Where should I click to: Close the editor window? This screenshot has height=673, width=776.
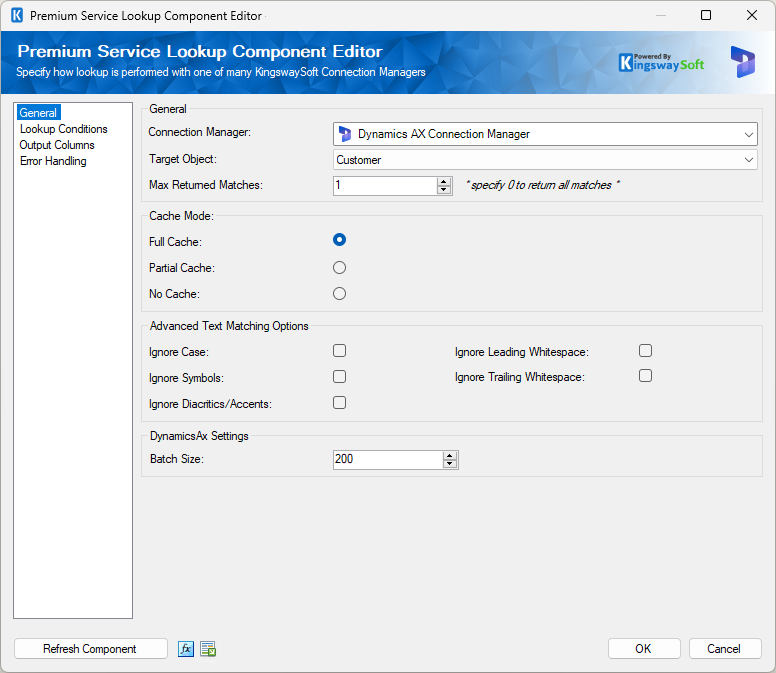pyautogui.click(x=752, y=15)
